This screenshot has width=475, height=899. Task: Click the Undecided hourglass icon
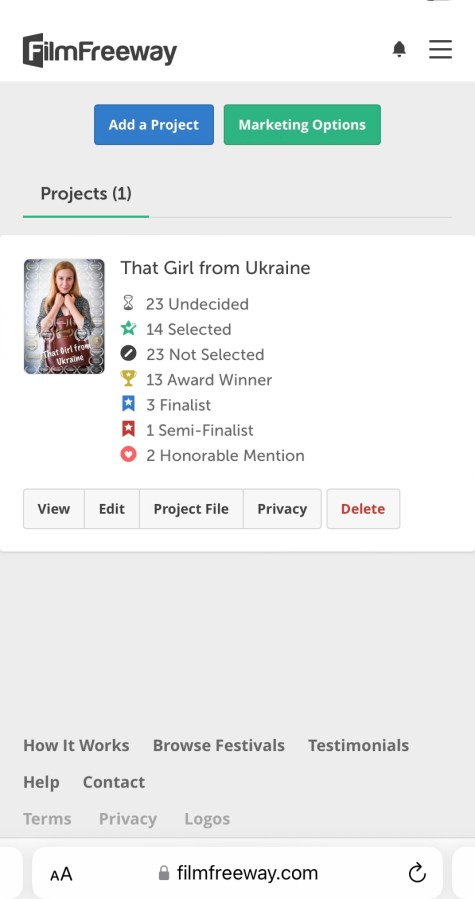tap(128, 303)
